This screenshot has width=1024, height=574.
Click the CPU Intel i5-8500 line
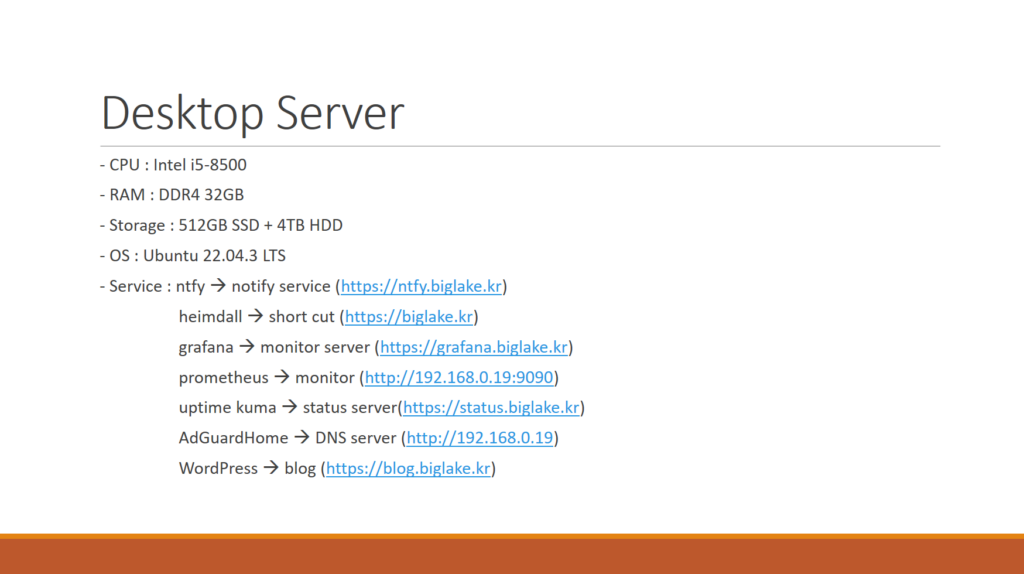(173, 165)
